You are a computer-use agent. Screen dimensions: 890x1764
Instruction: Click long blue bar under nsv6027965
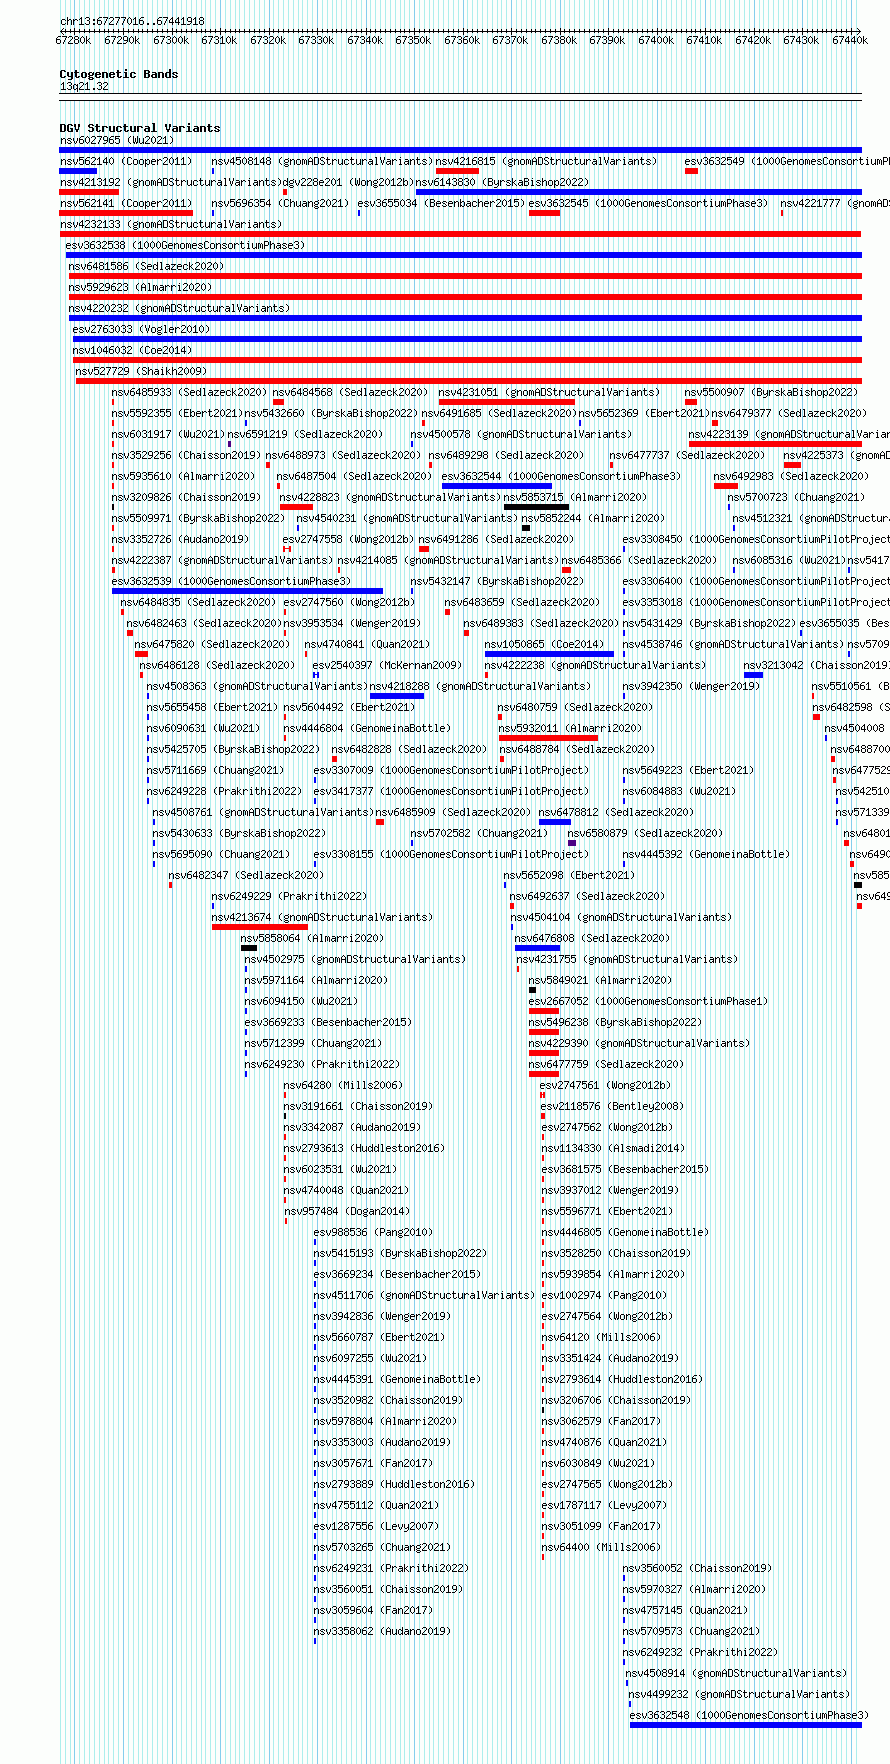pos(460,150)
